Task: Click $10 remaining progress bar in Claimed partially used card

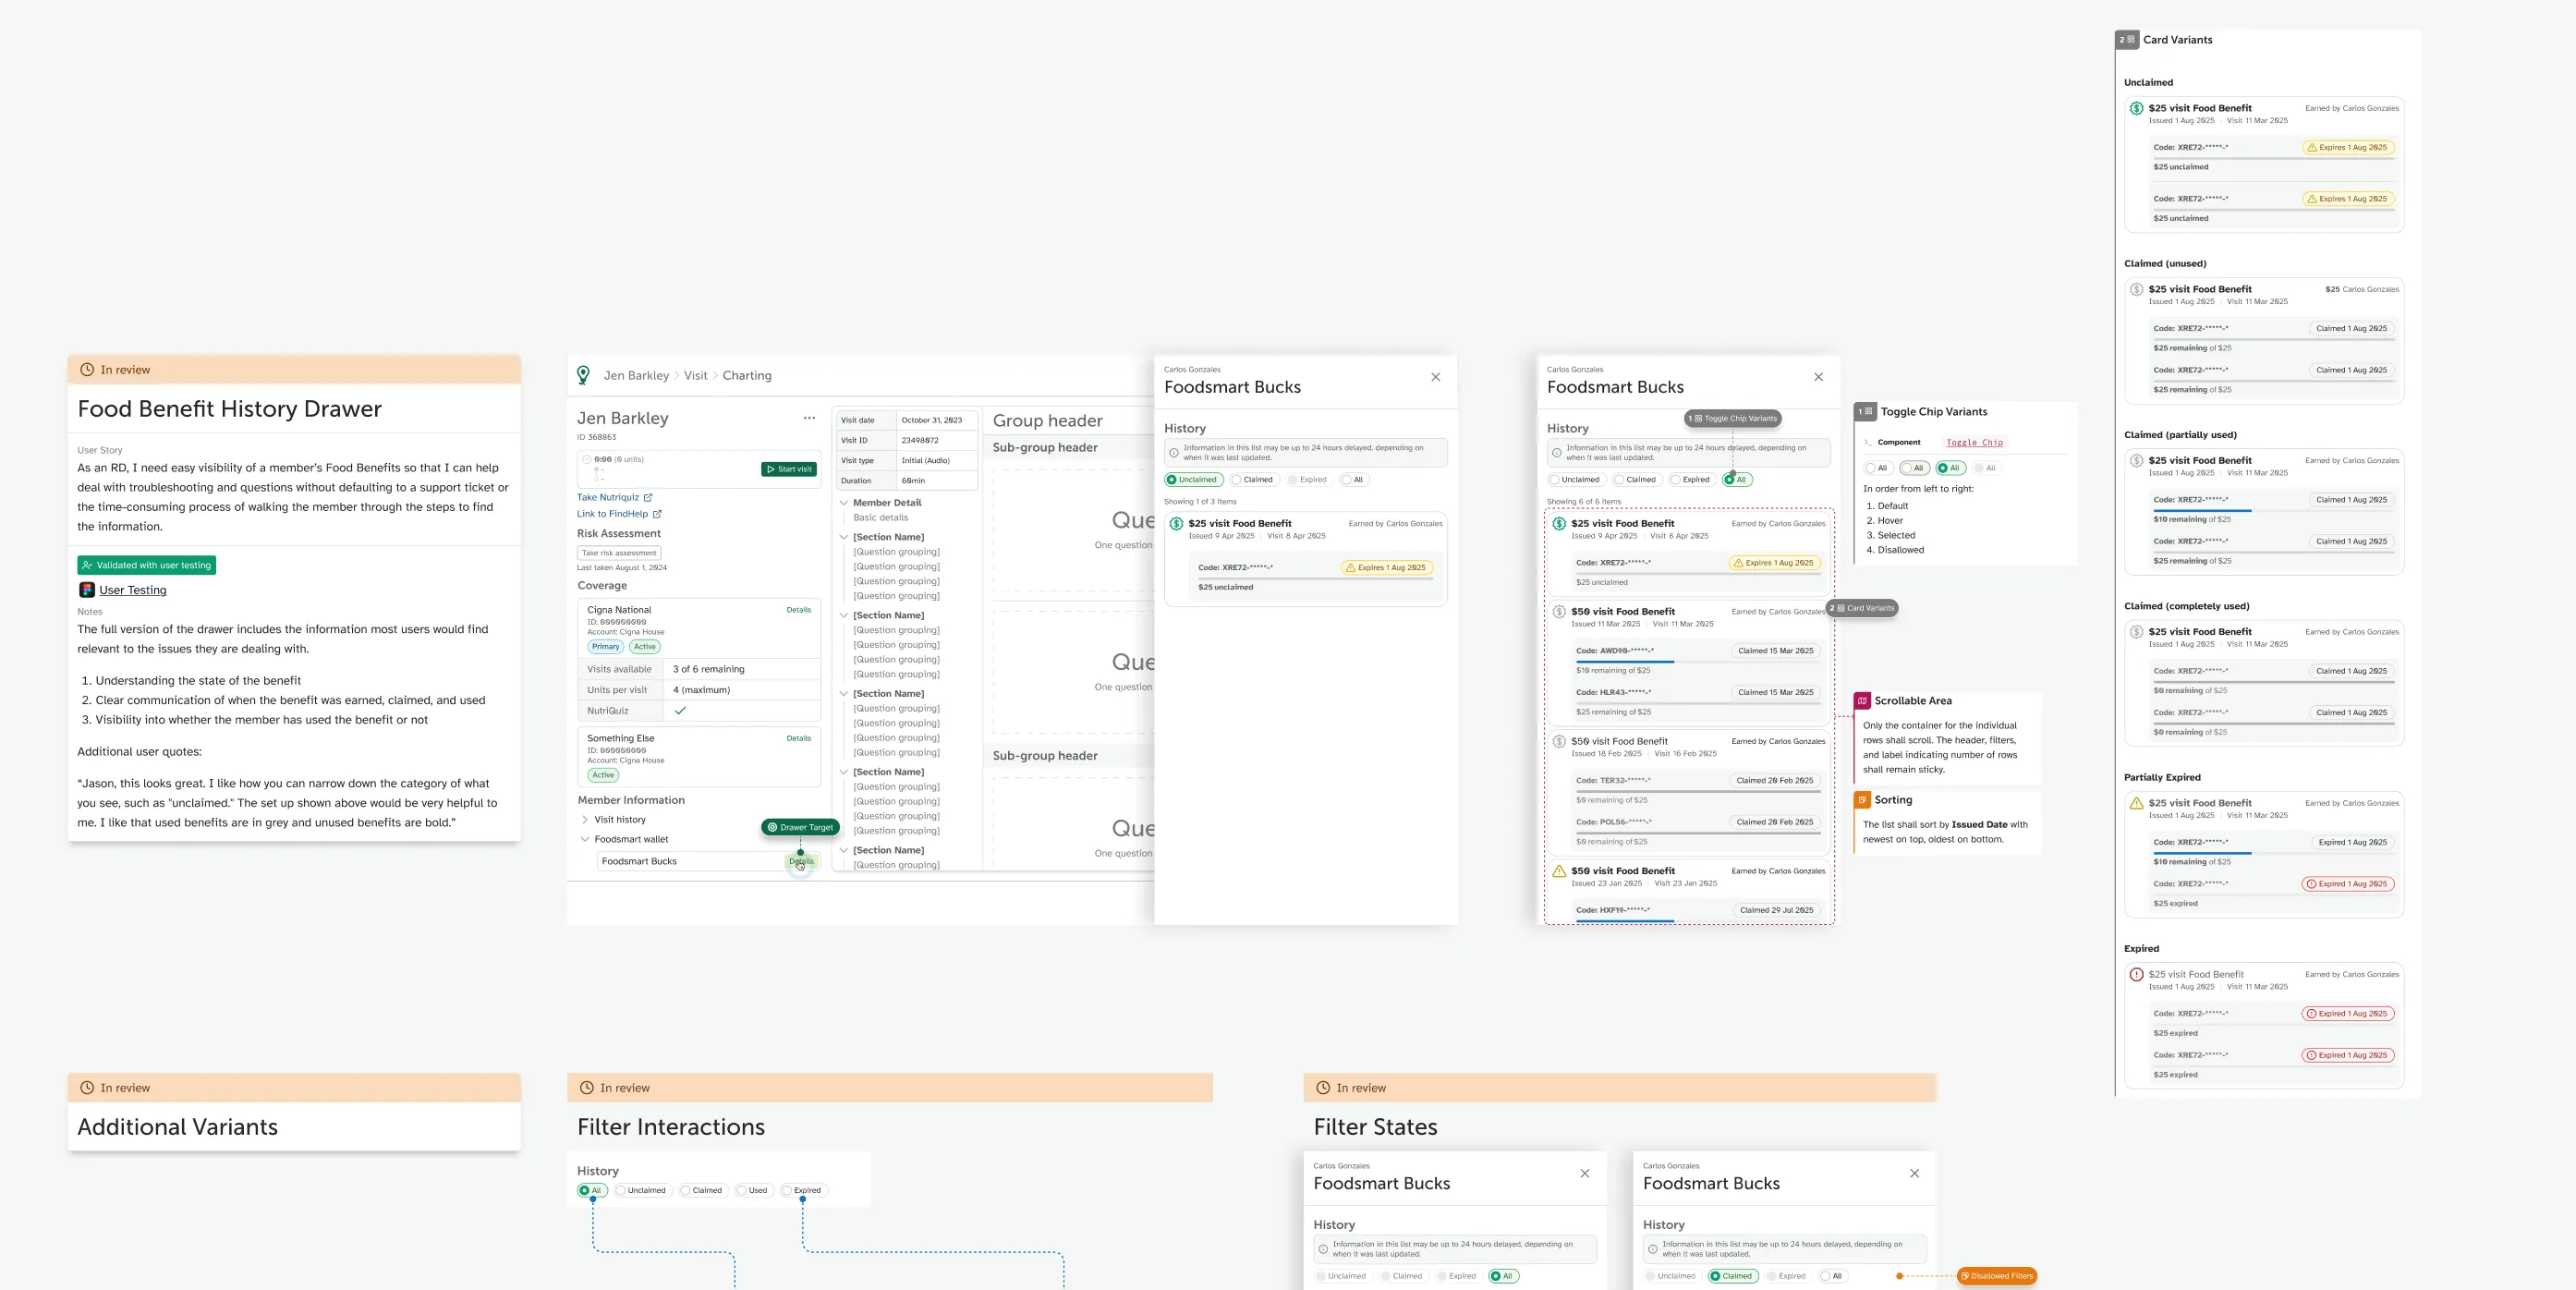Action: click(2274, 511)
